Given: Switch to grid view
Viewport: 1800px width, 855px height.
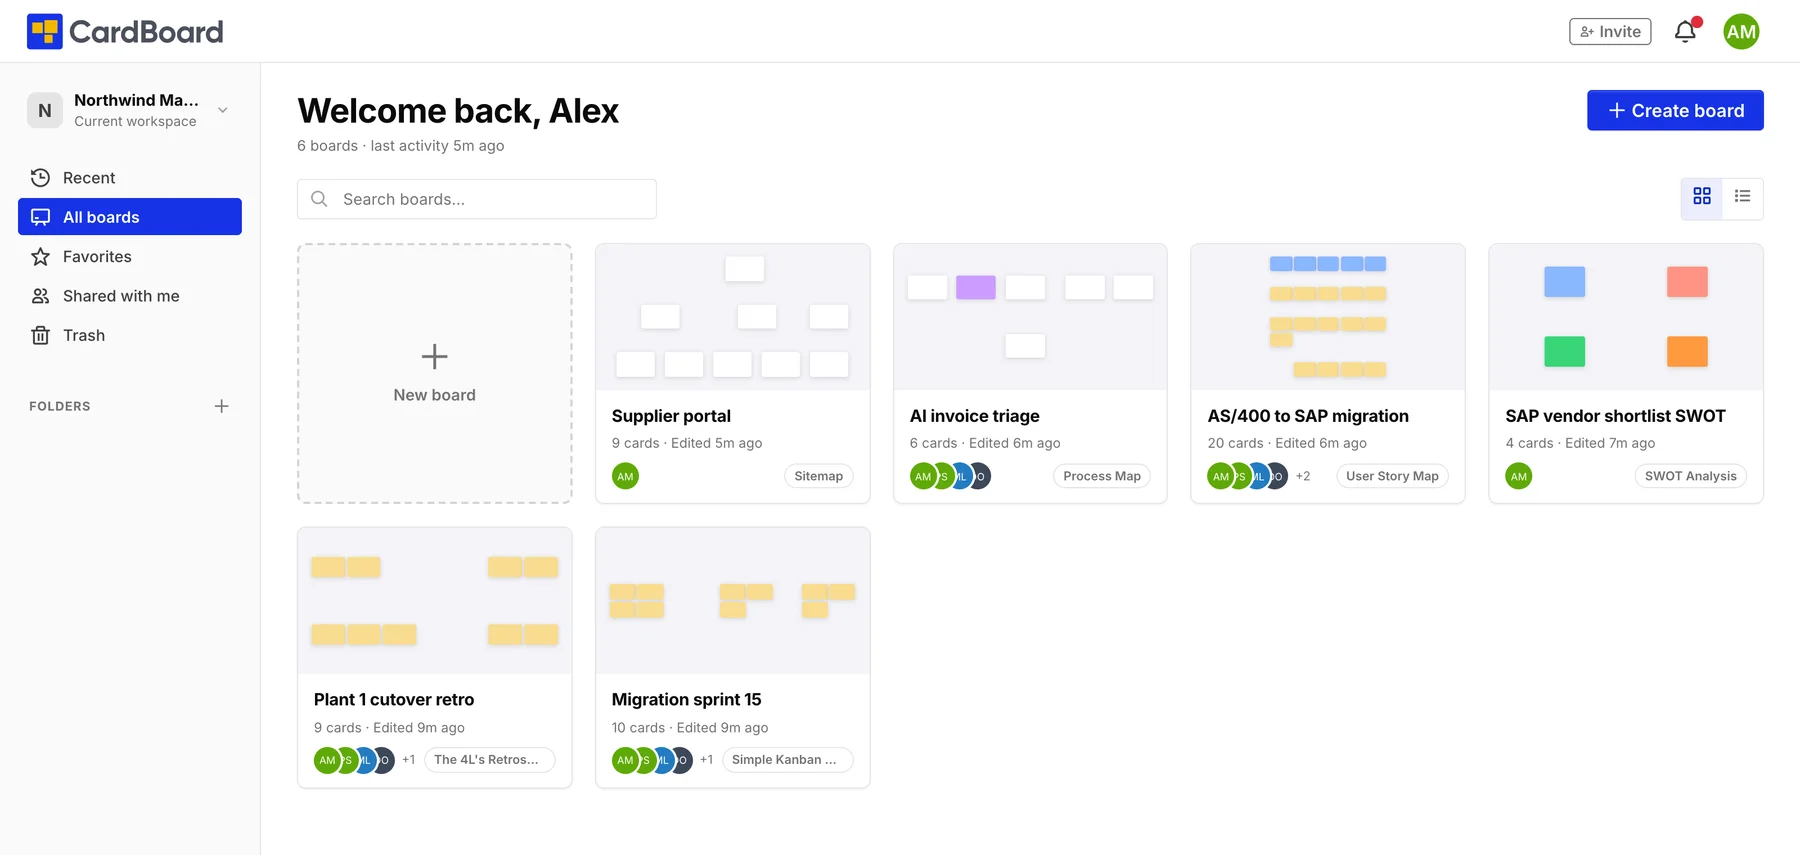Looking at the screenshot, I should tap(1702, 197).
